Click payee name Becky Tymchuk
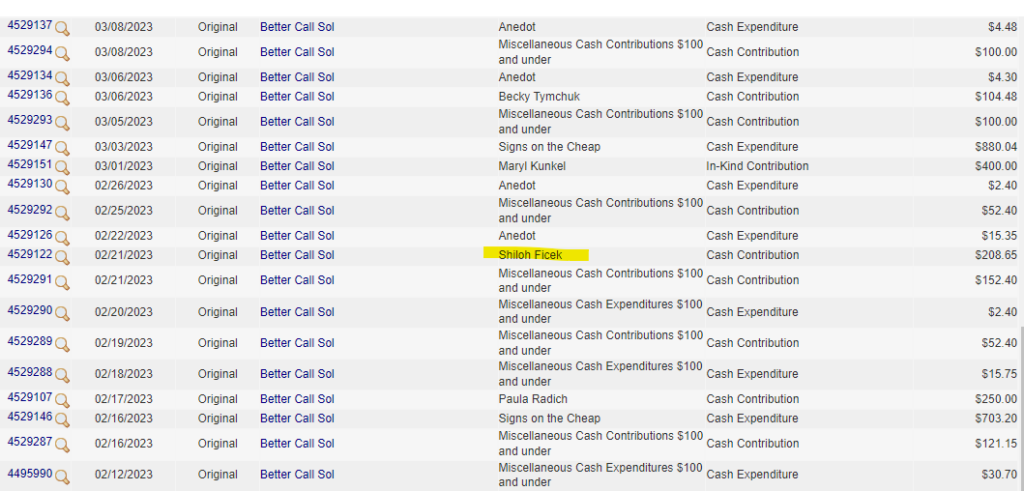 pos(539,97)
